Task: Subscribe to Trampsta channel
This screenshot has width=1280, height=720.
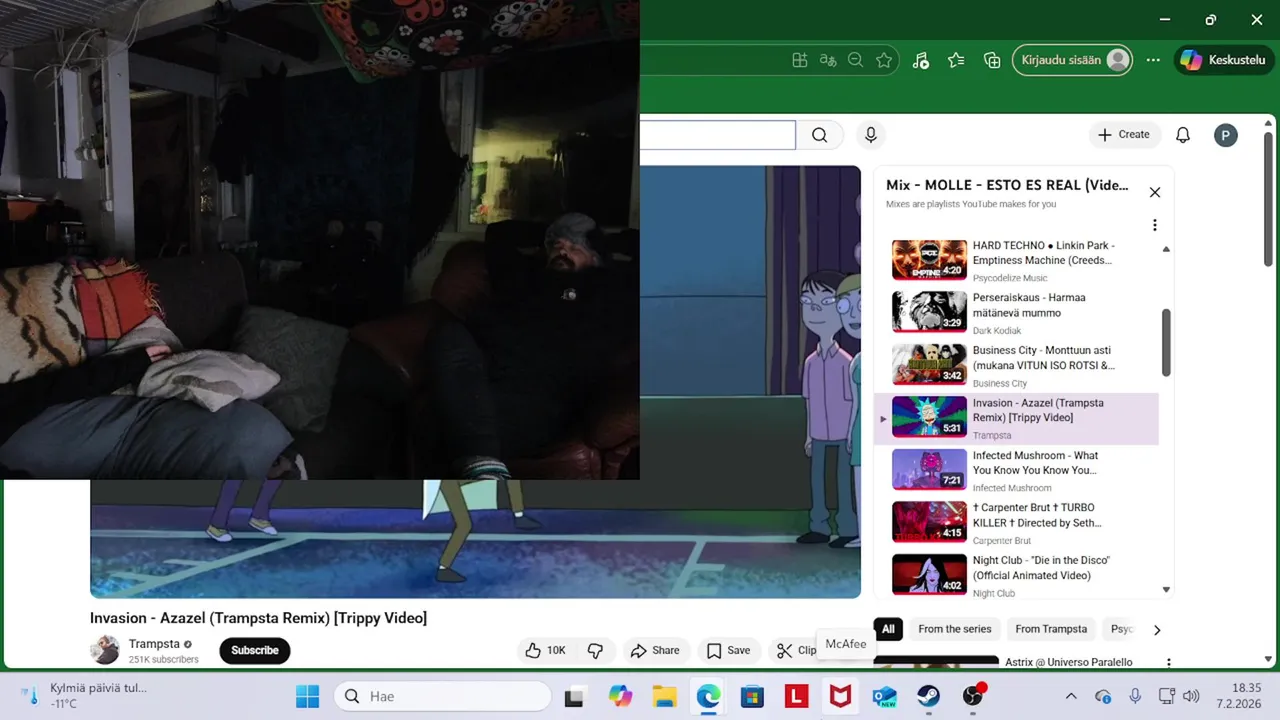Action: click(255, 650)
